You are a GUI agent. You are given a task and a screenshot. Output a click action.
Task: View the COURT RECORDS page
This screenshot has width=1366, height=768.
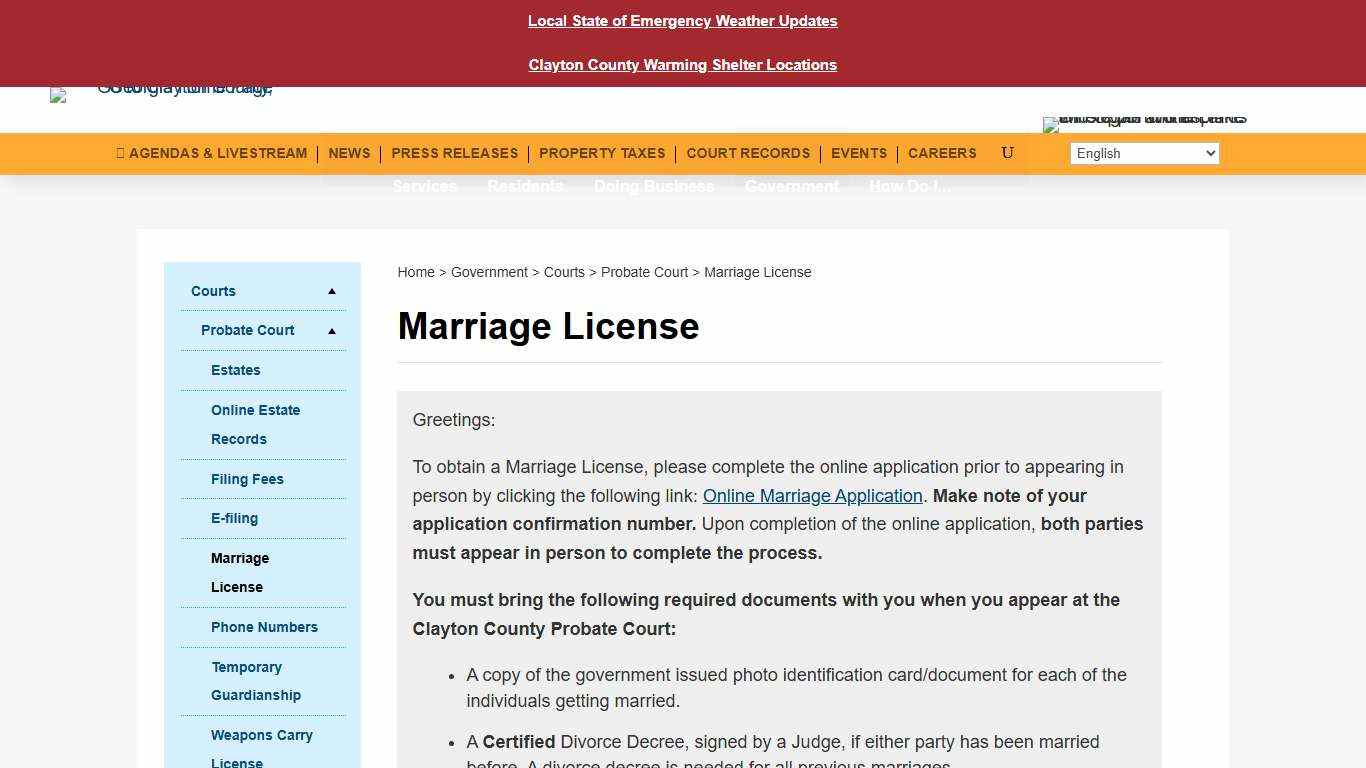tap(748, 153)
